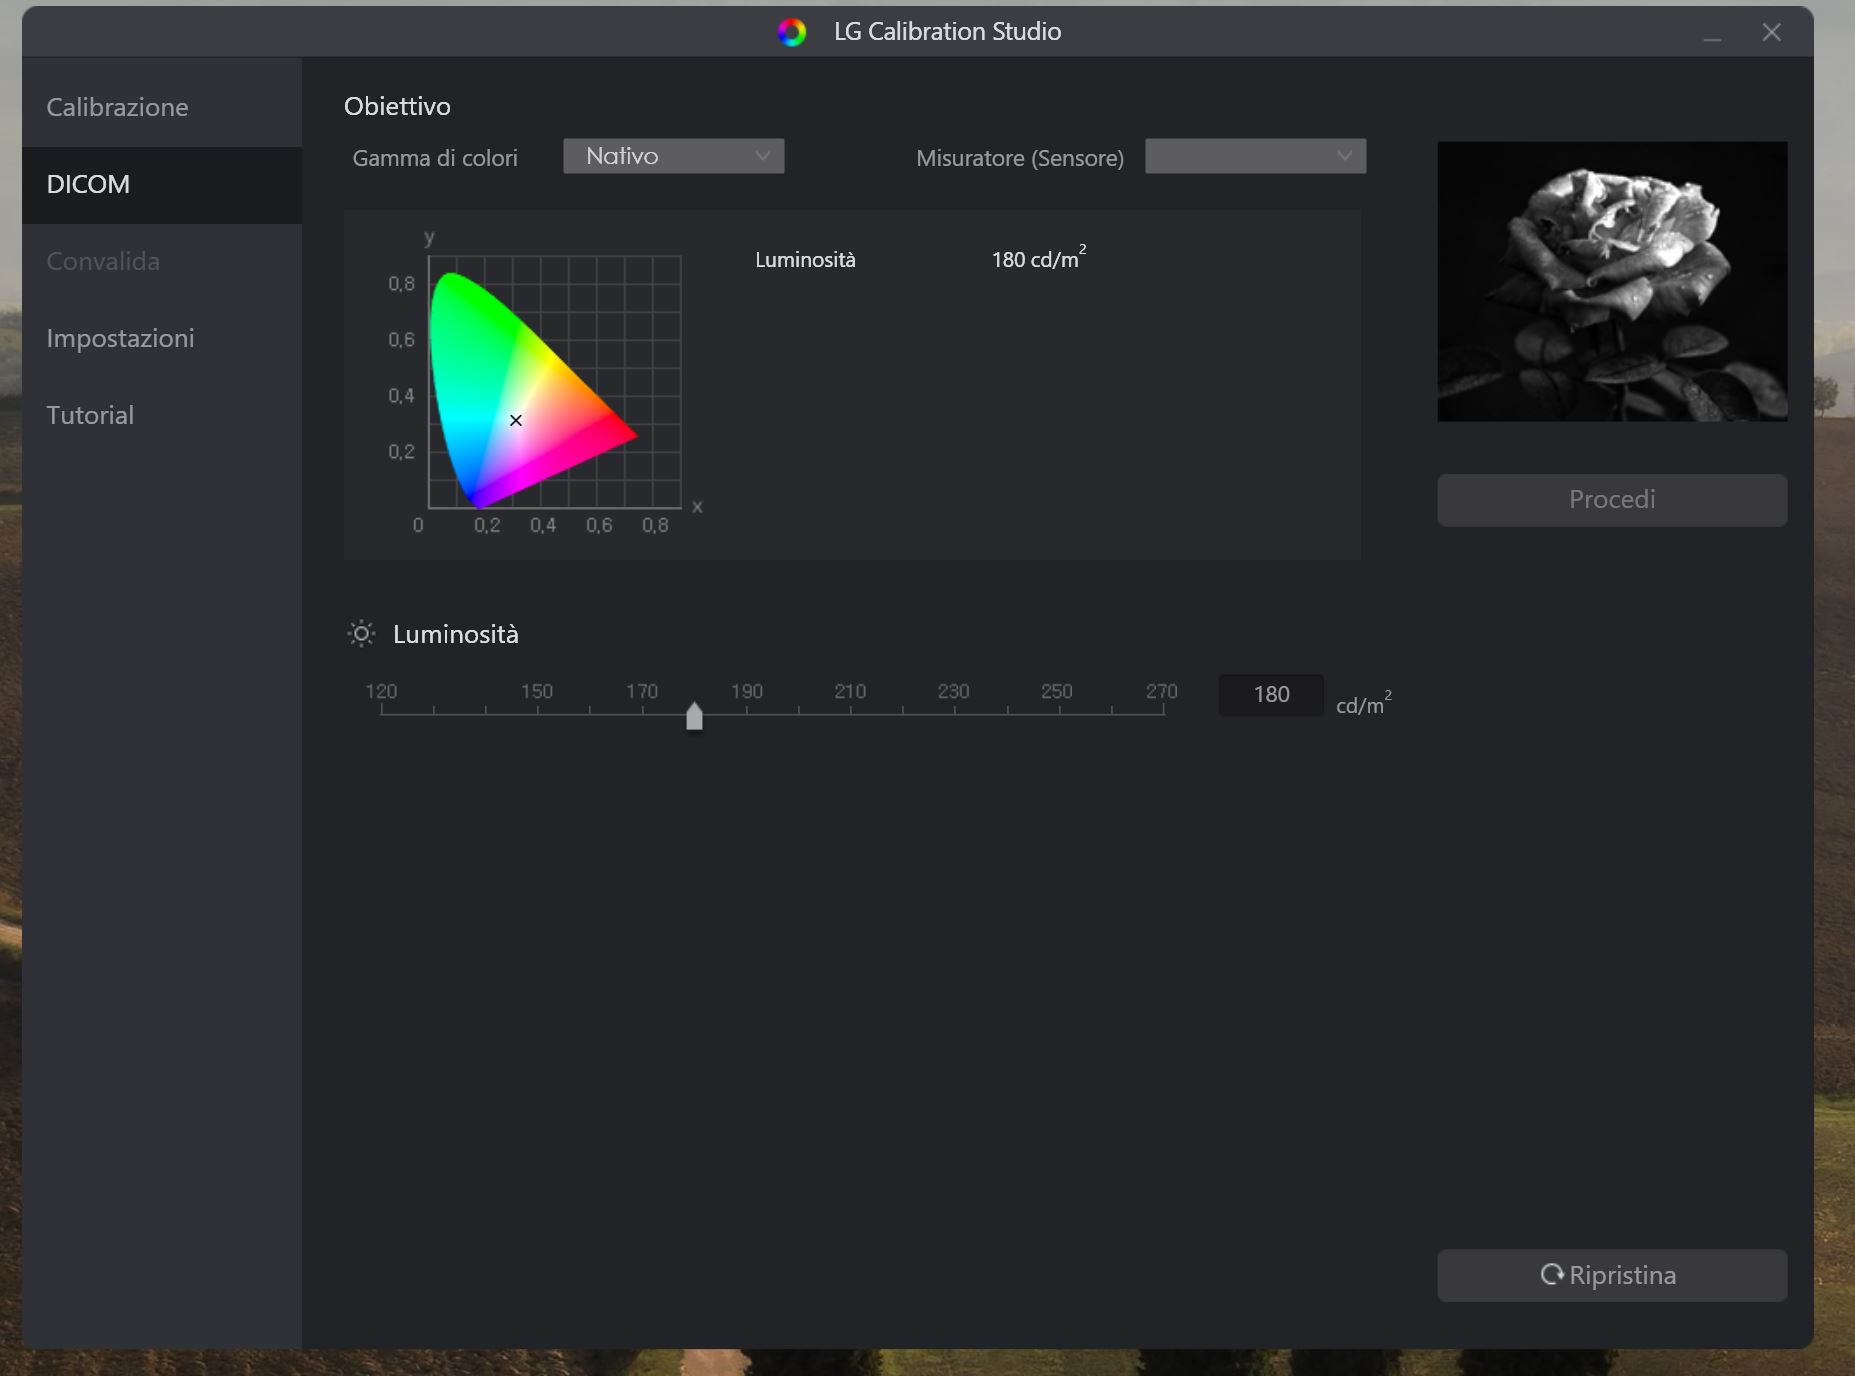Open the Gamma di colori Nativo dropdown
1855x1376 pixels.
click(x=674, y=156)
